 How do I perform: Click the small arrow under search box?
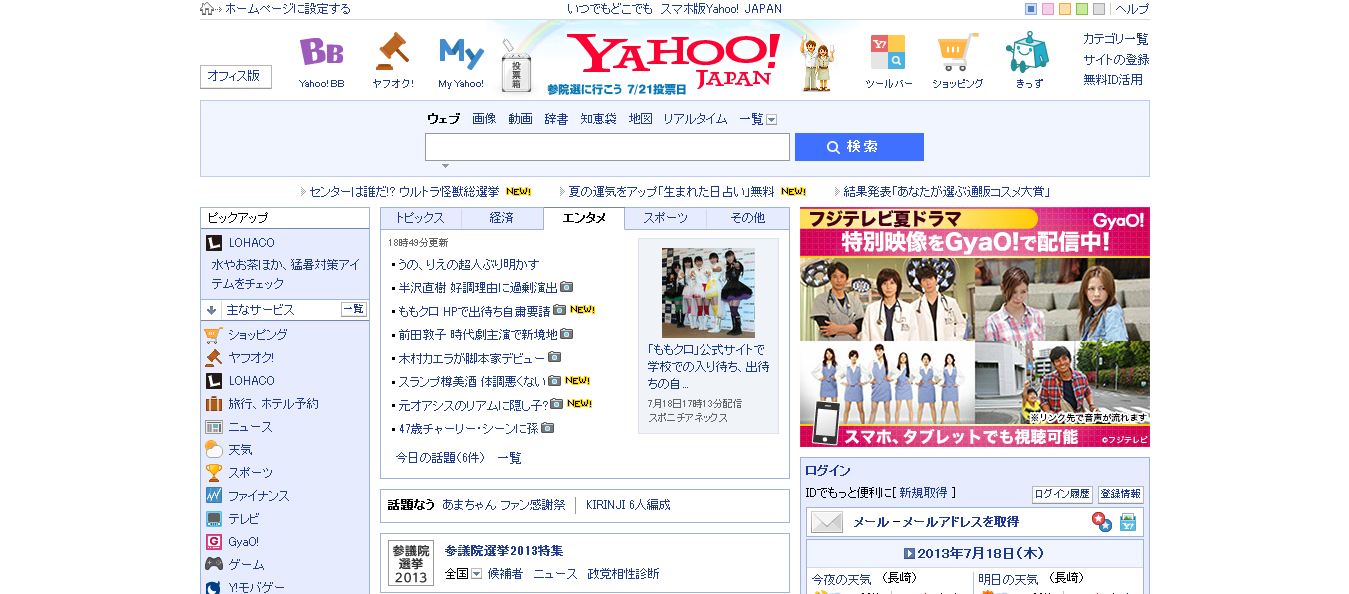pos(445,166)
